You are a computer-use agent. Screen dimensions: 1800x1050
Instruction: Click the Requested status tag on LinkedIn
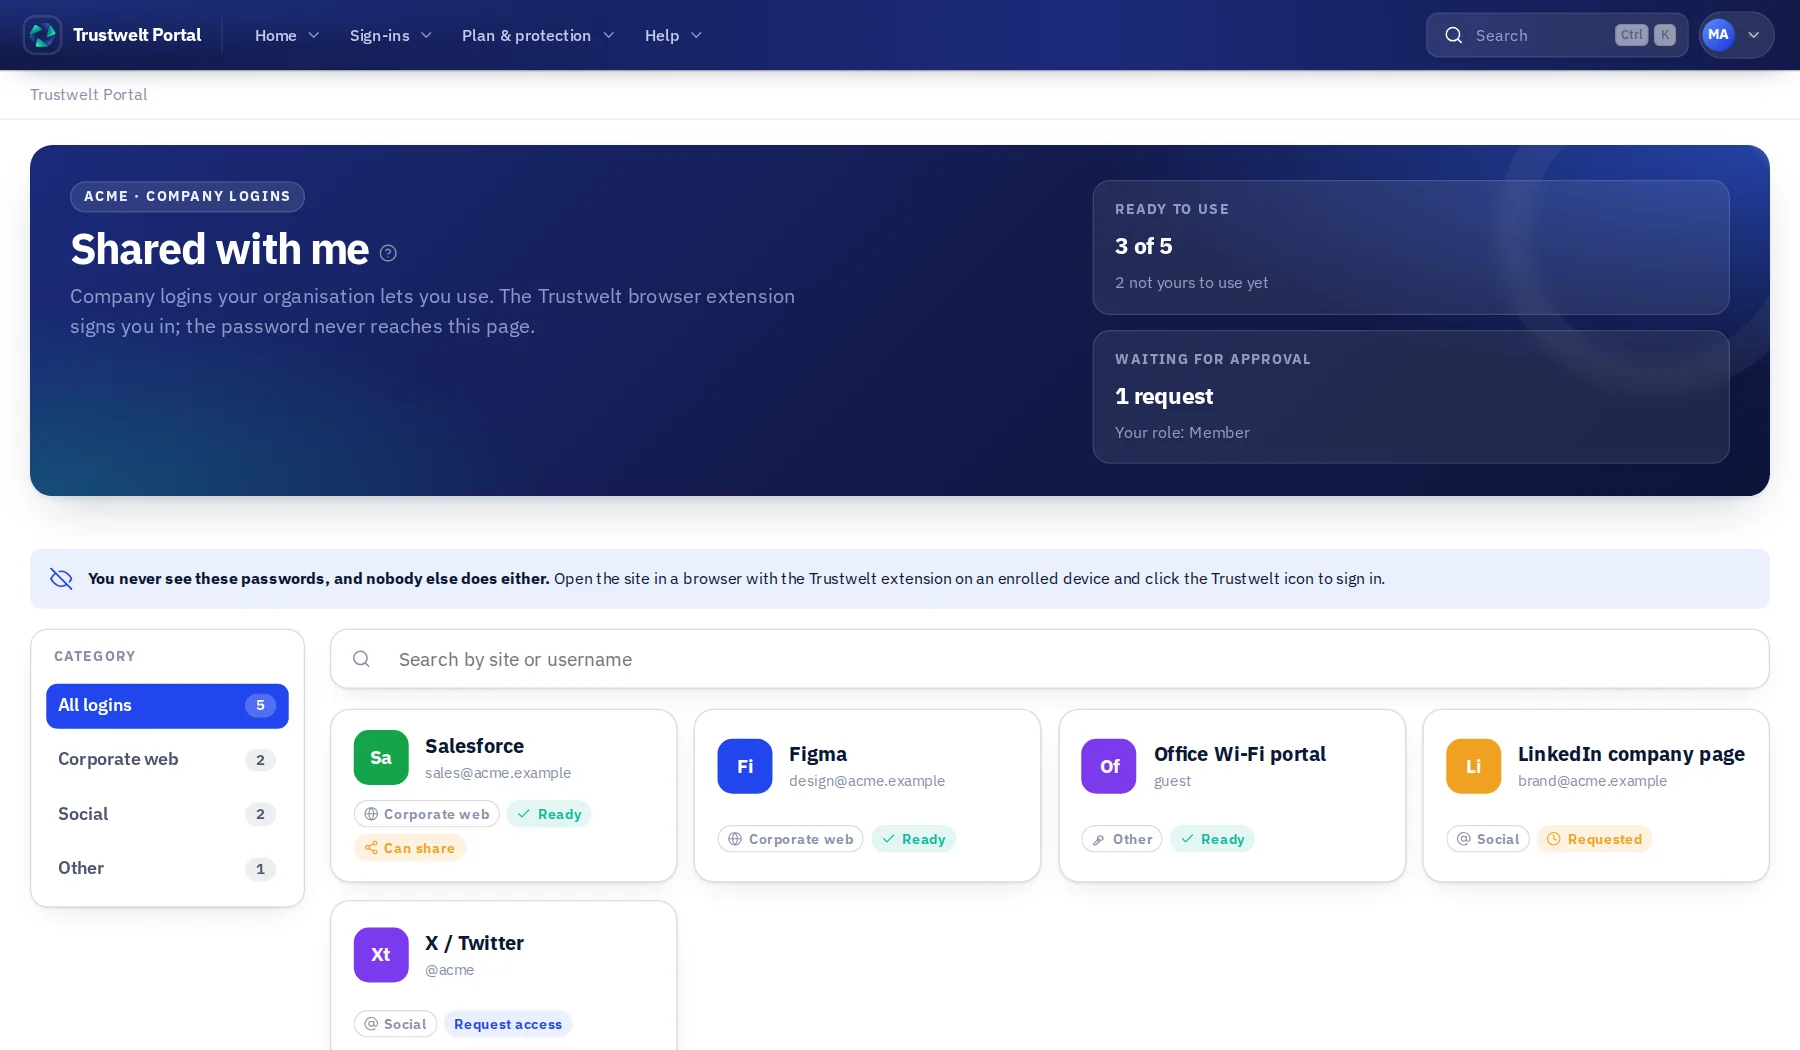click(x=1594, y=839)
